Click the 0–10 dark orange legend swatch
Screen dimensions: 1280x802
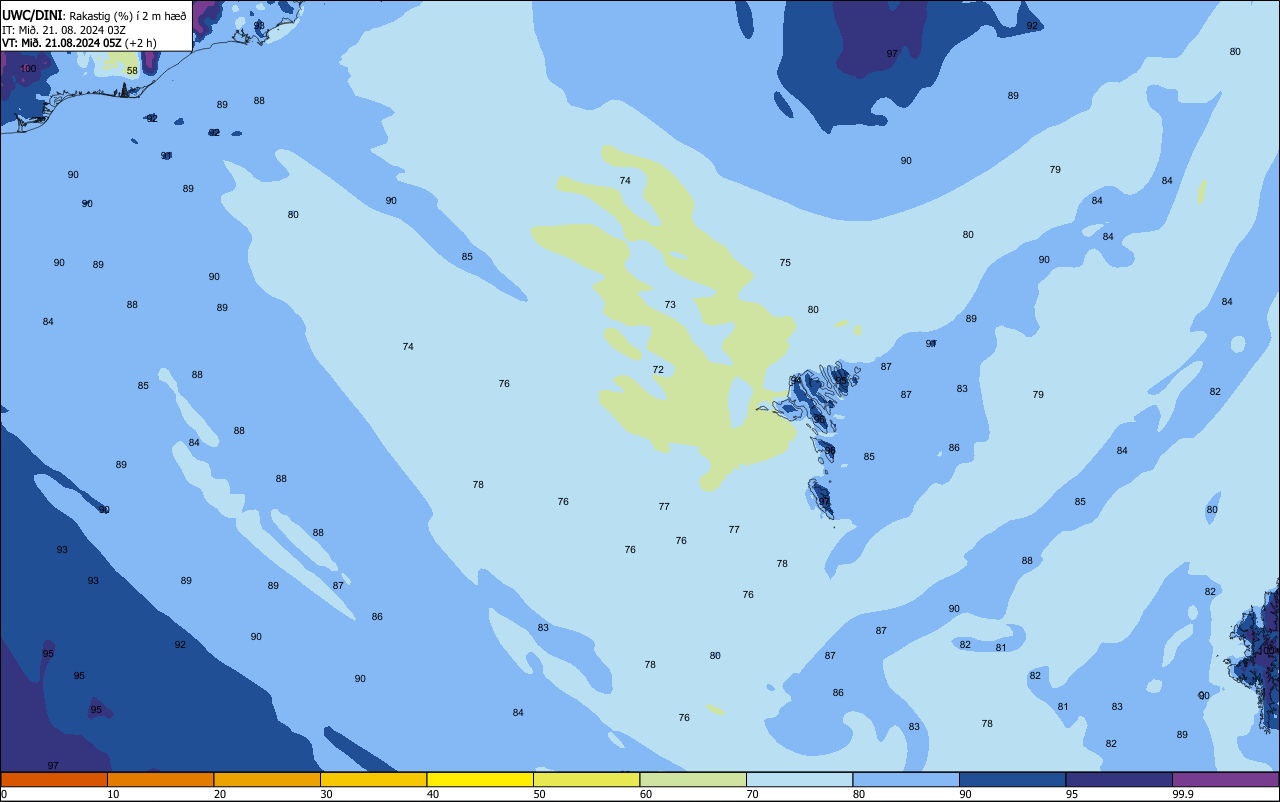point(54,779)
